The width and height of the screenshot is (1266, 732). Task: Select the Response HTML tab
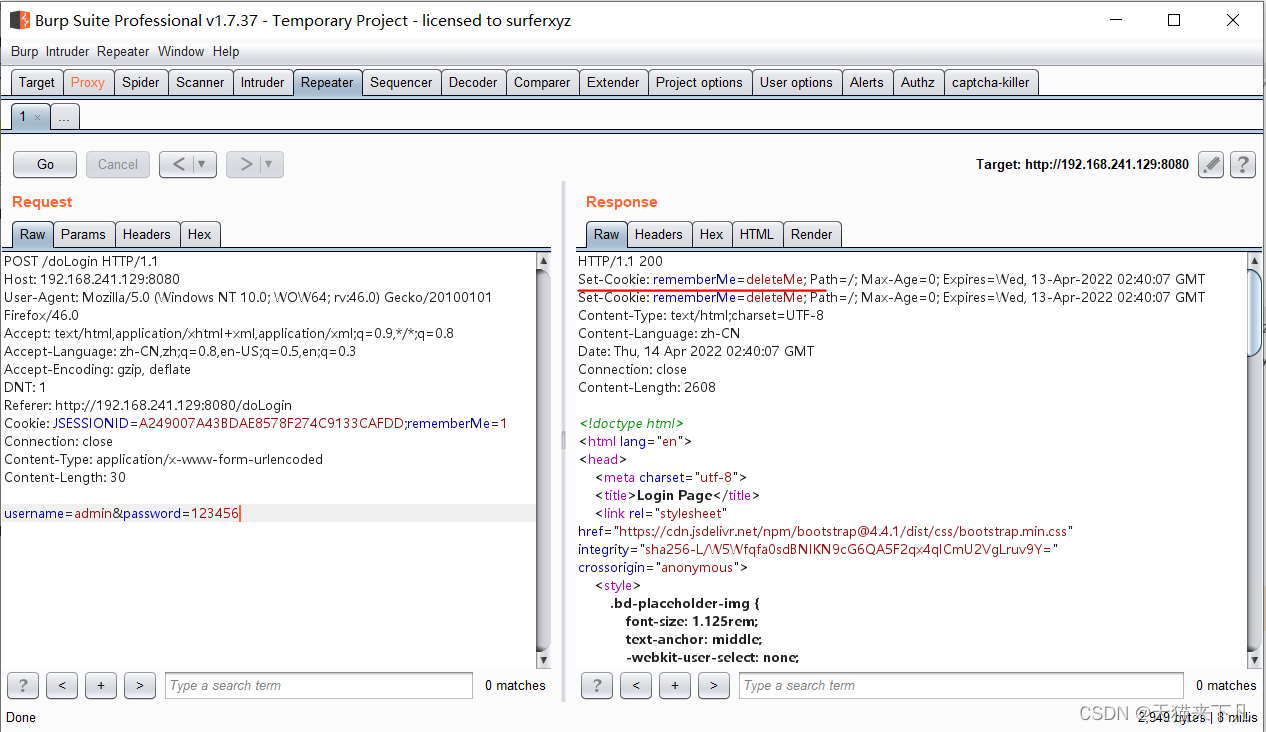[x=757, y=234]
